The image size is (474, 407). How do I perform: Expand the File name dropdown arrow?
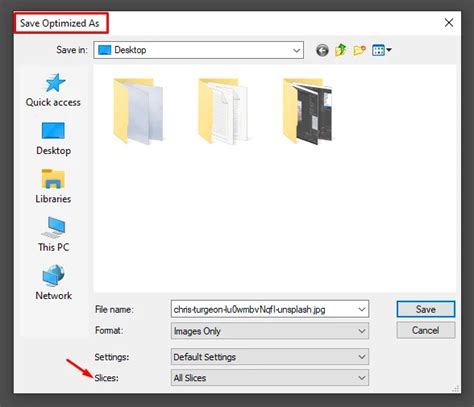point(362,309)
